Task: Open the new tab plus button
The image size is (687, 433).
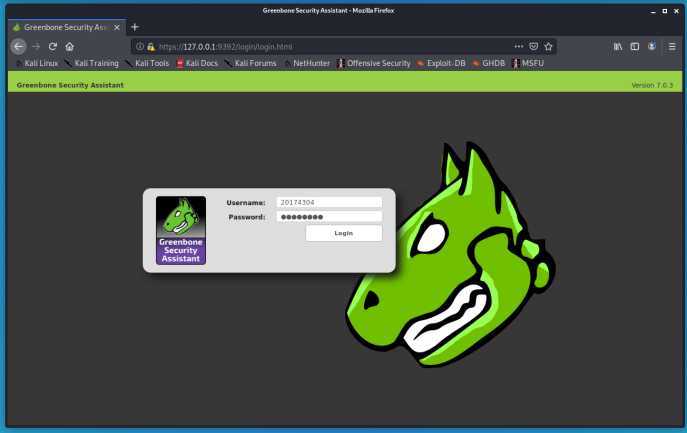Action: point(135,27)
